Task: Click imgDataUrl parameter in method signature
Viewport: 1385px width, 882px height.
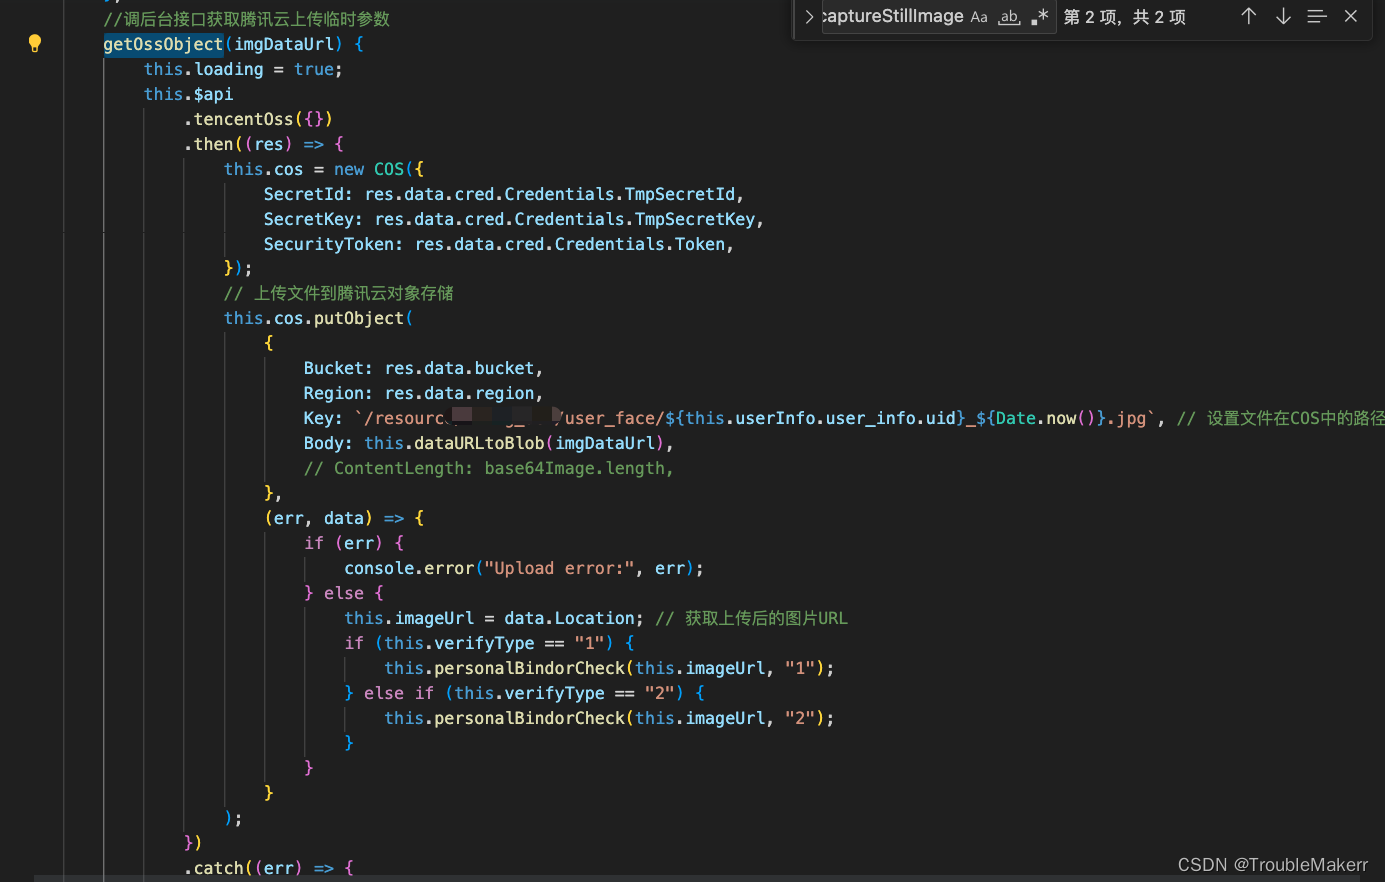Action: 284,44
